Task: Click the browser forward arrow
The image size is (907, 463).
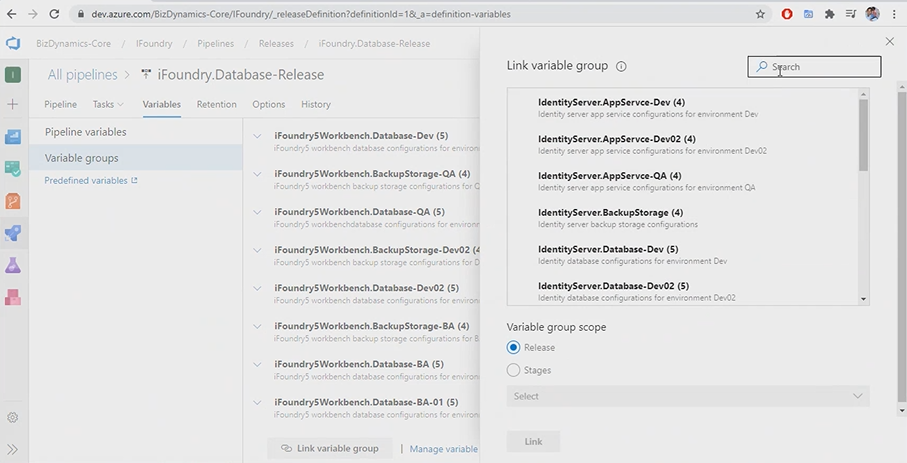Action: click(33, 14)
